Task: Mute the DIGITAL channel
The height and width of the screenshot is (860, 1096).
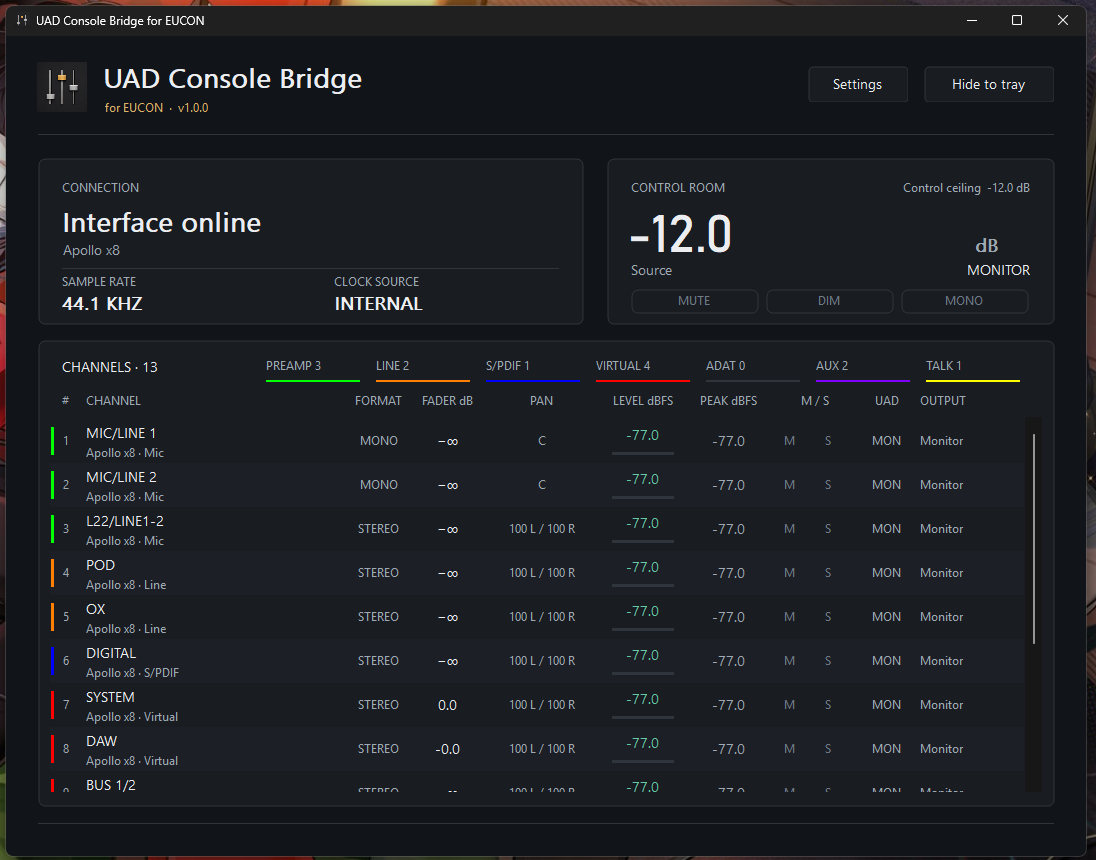Action: tap(789, 661)
